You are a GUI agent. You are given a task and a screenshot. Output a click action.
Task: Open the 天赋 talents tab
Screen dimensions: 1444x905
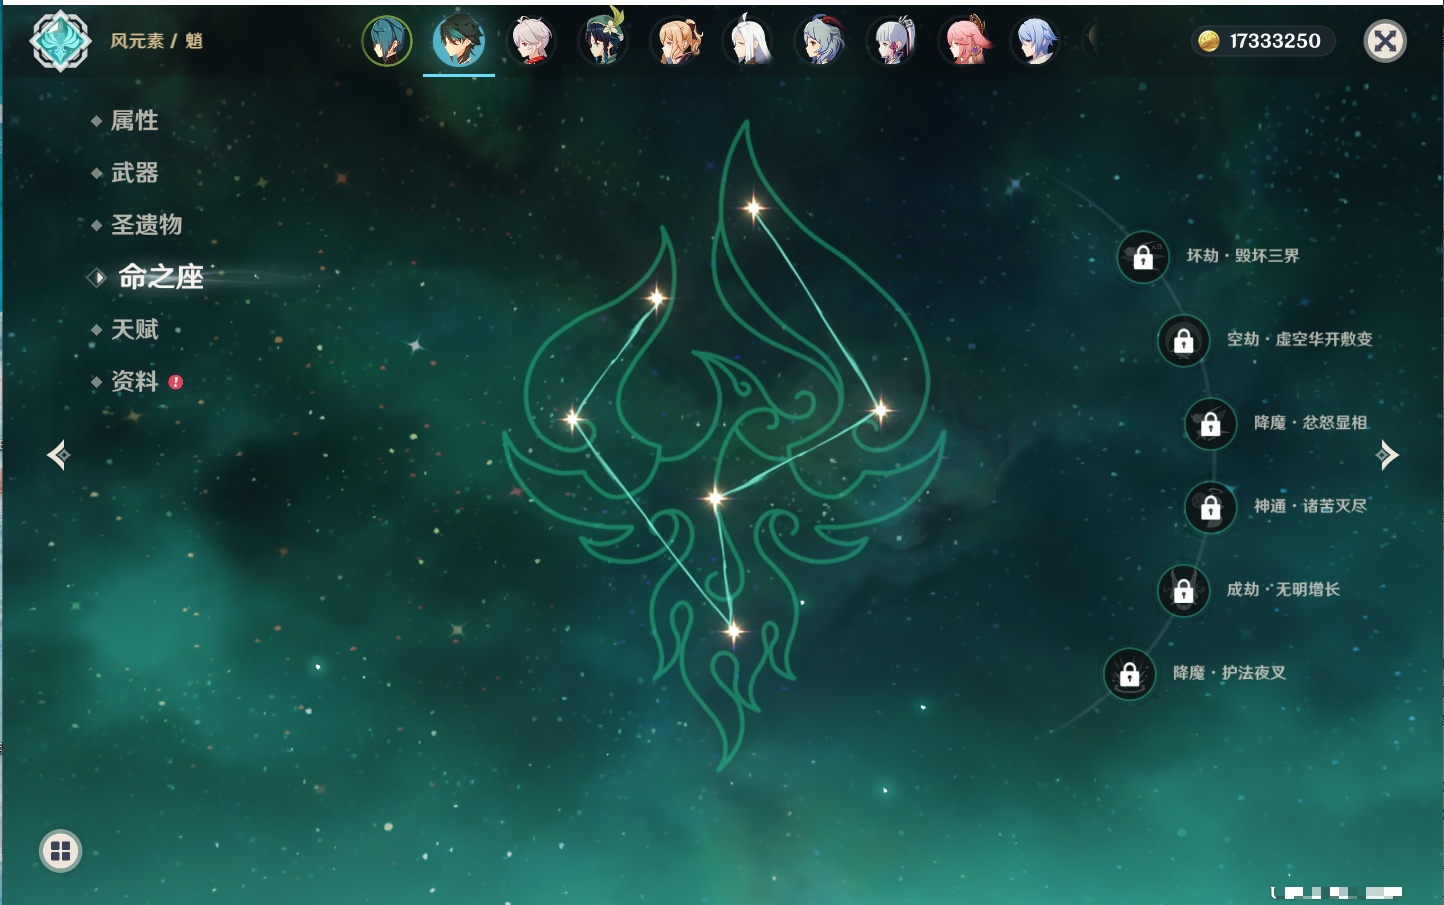click(x=134, y=329)
